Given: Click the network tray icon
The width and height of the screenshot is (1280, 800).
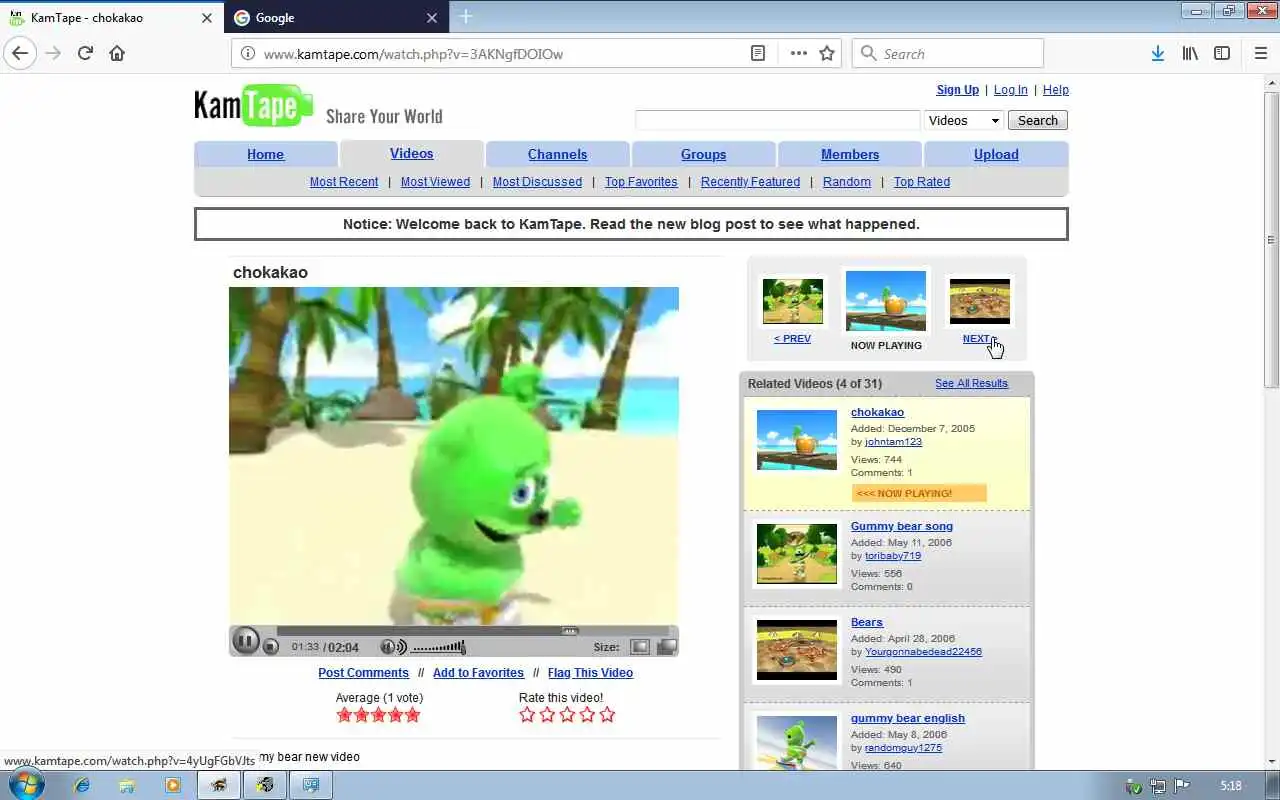Looking at the screenshot, I should coord(1158,785).
